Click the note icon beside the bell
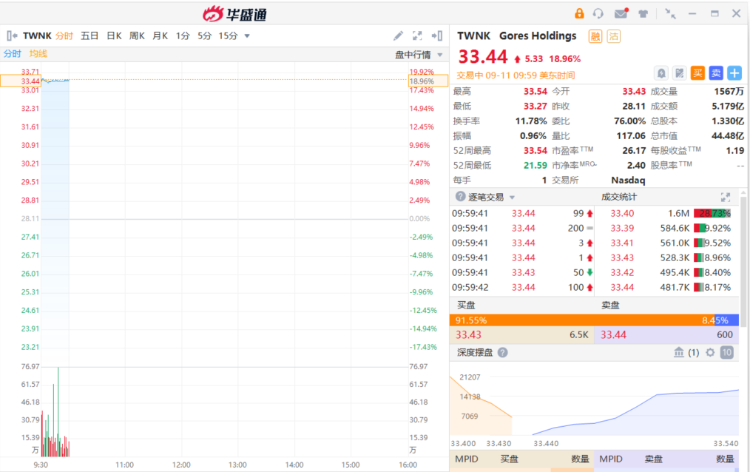 point(679,73)
